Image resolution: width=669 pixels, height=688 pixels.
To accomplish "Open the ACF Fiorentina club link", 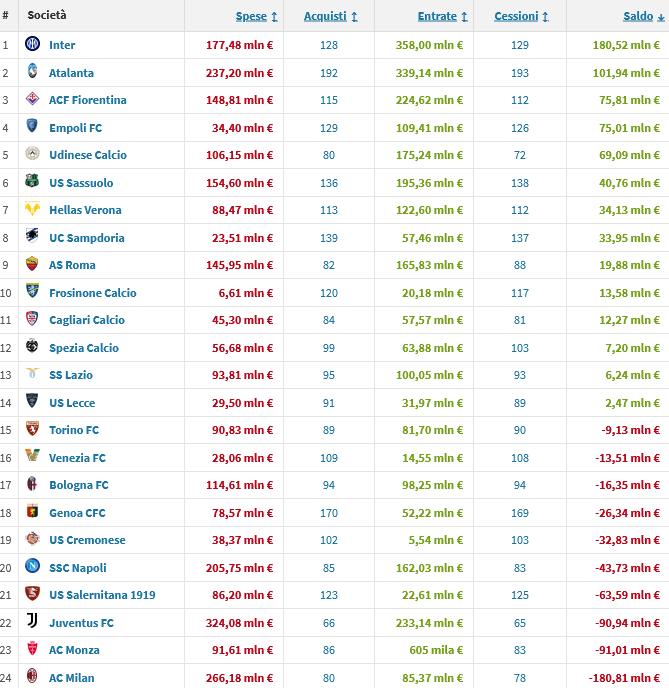I will tap(88, 100).
